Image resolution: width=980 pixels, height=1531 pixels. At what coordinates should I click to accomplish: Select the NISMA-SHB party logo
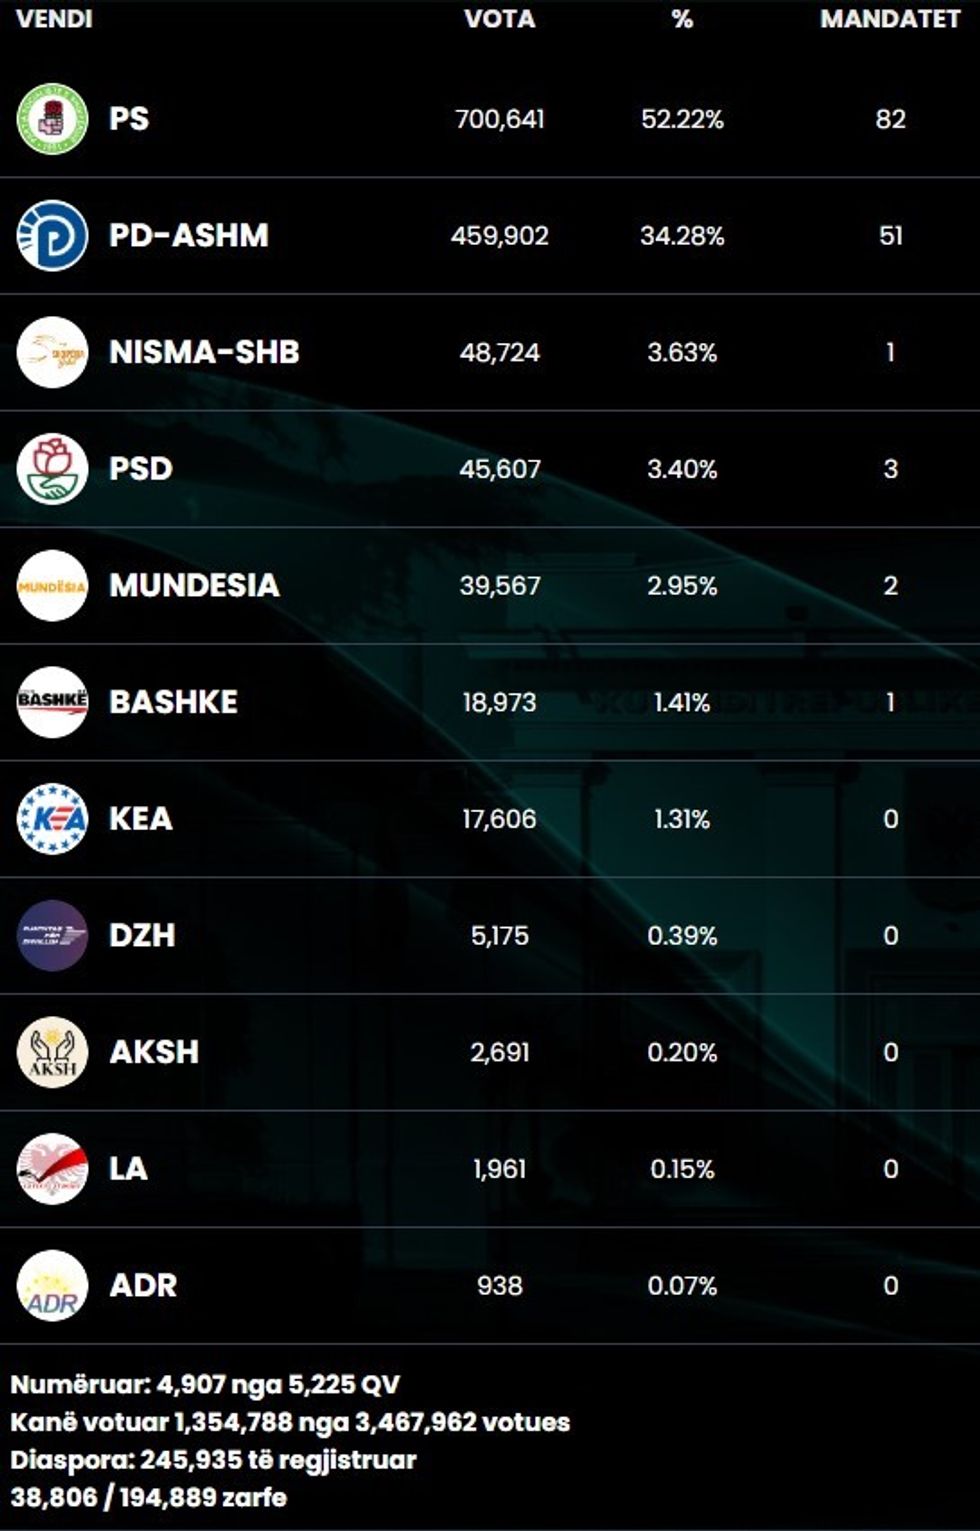52,352
